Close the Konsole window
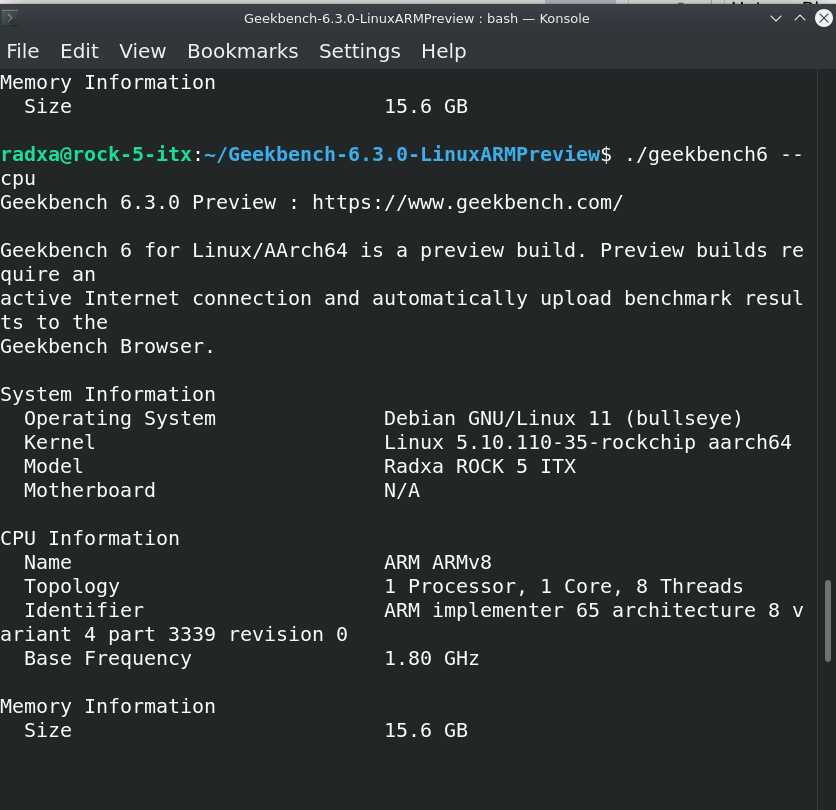 tap(824, 18)
